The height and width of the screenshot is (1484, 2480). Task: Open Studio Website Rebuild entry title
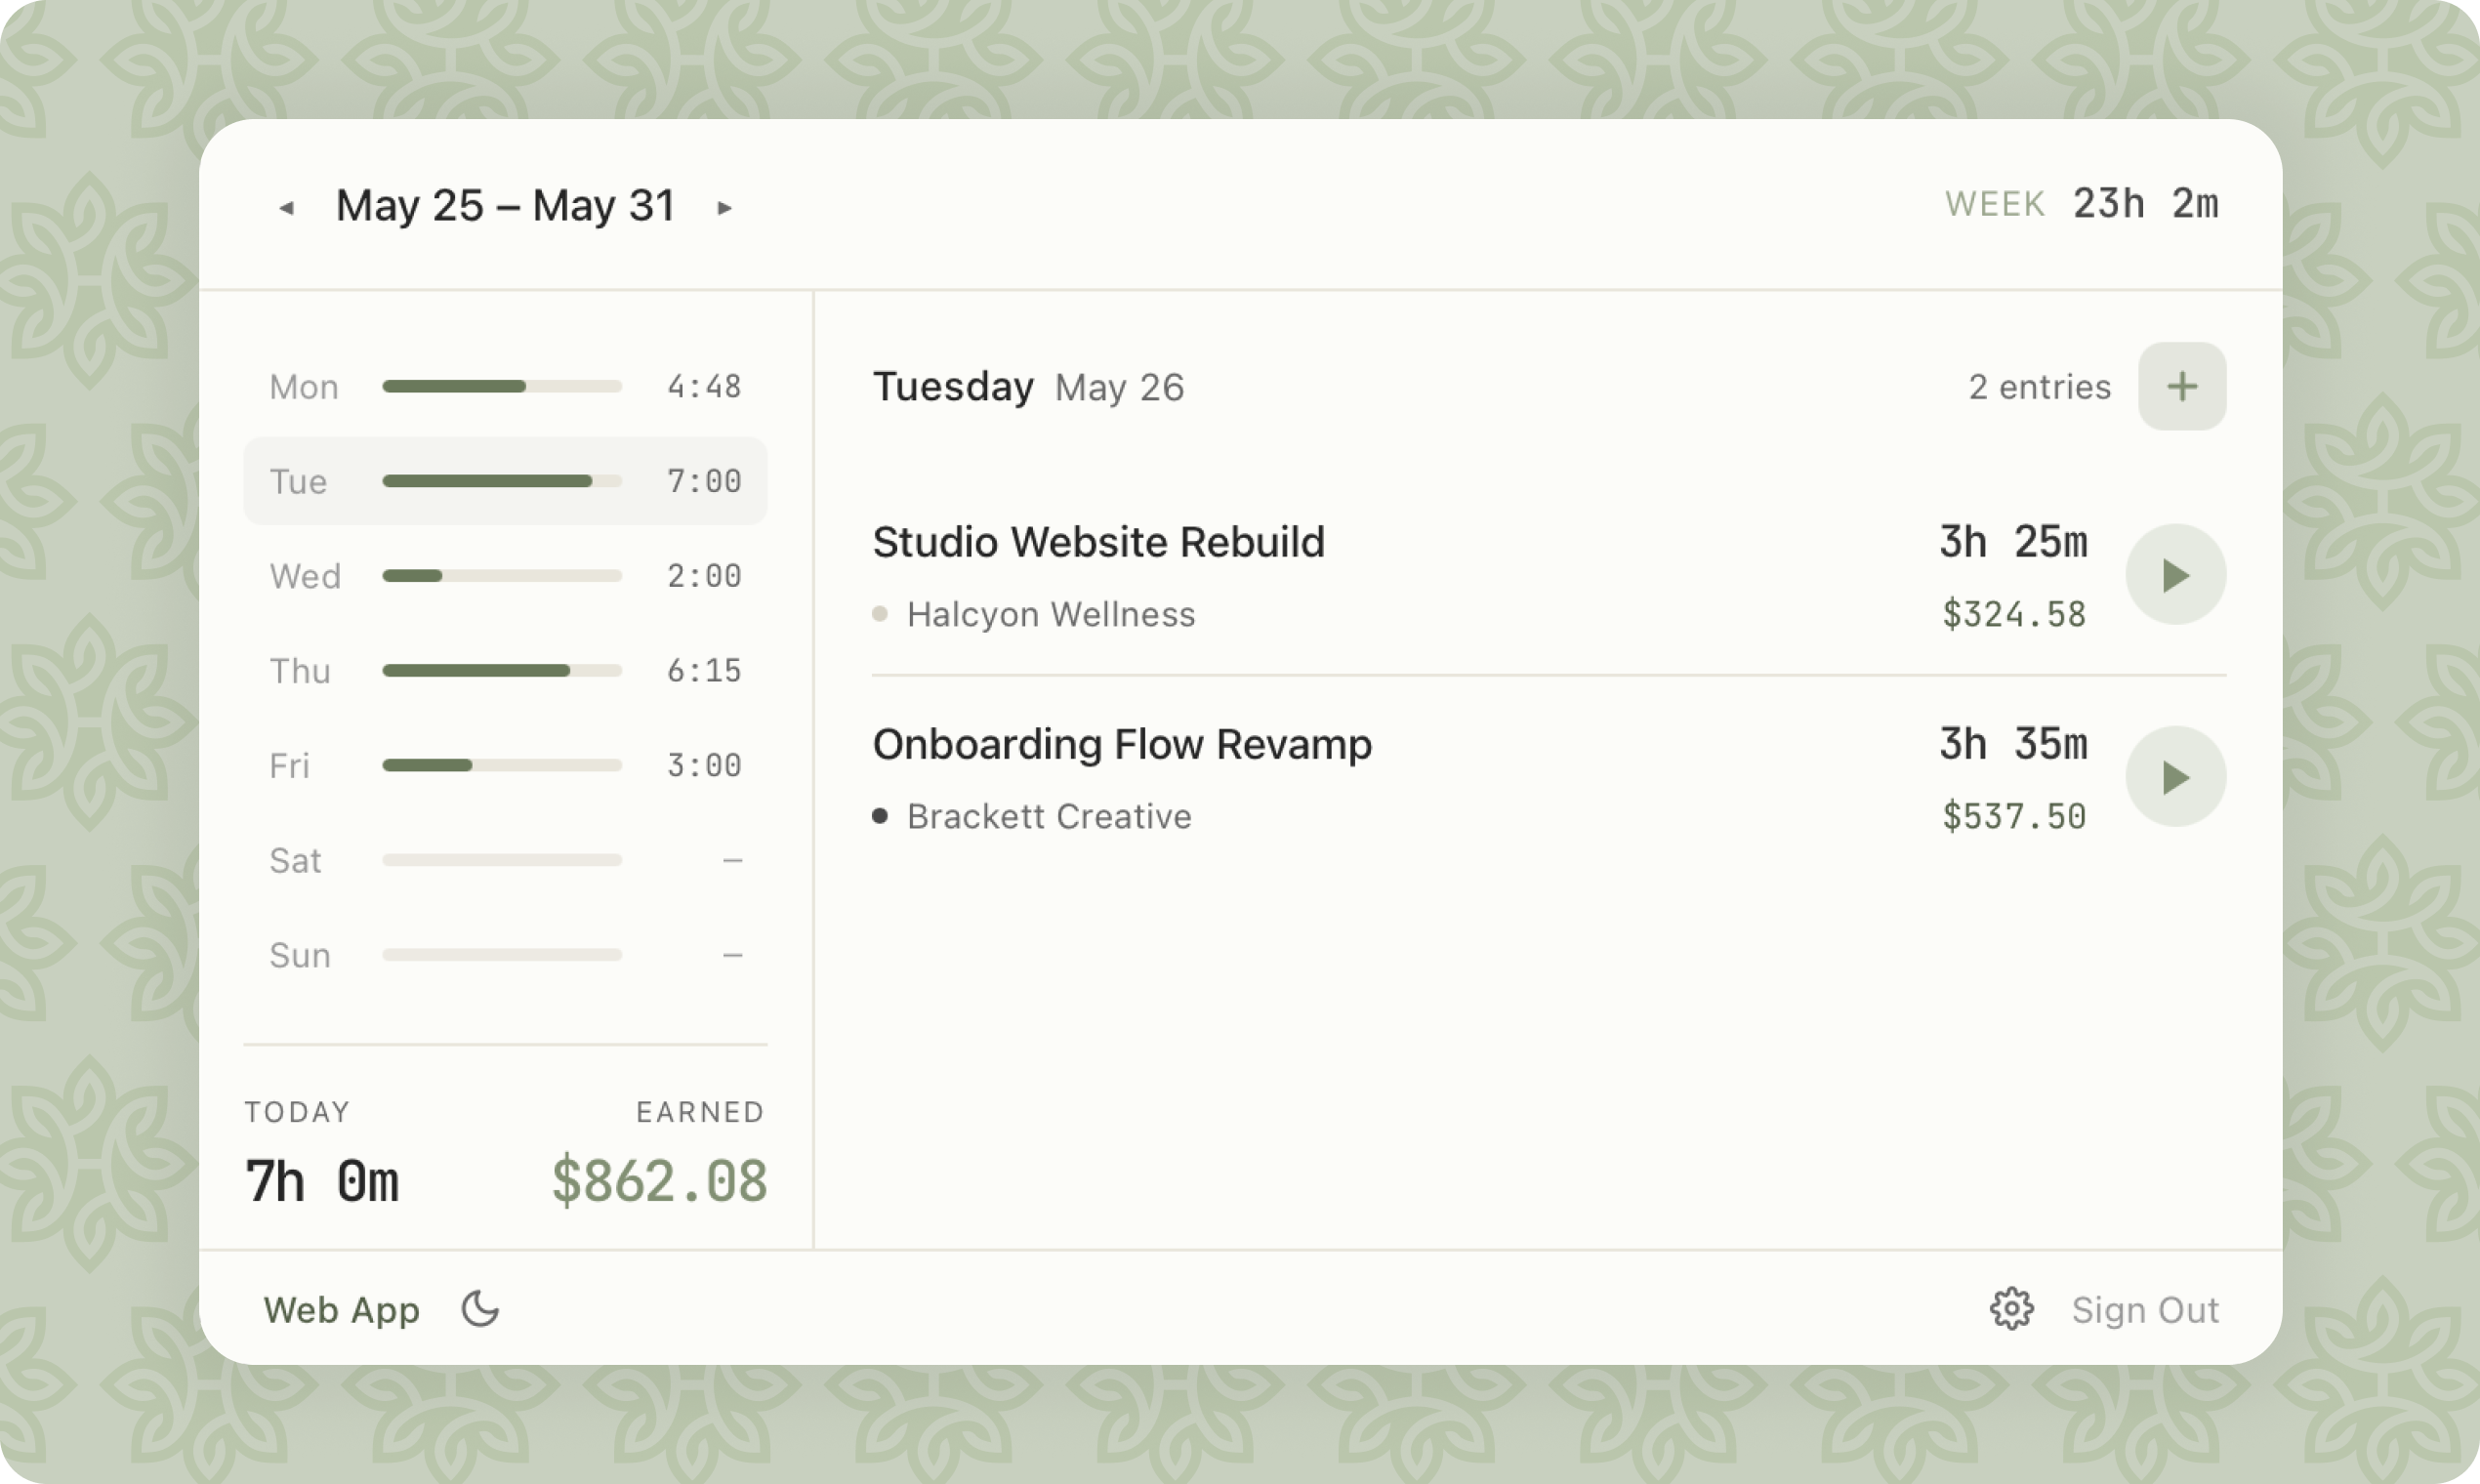[x=1098, y=542]
